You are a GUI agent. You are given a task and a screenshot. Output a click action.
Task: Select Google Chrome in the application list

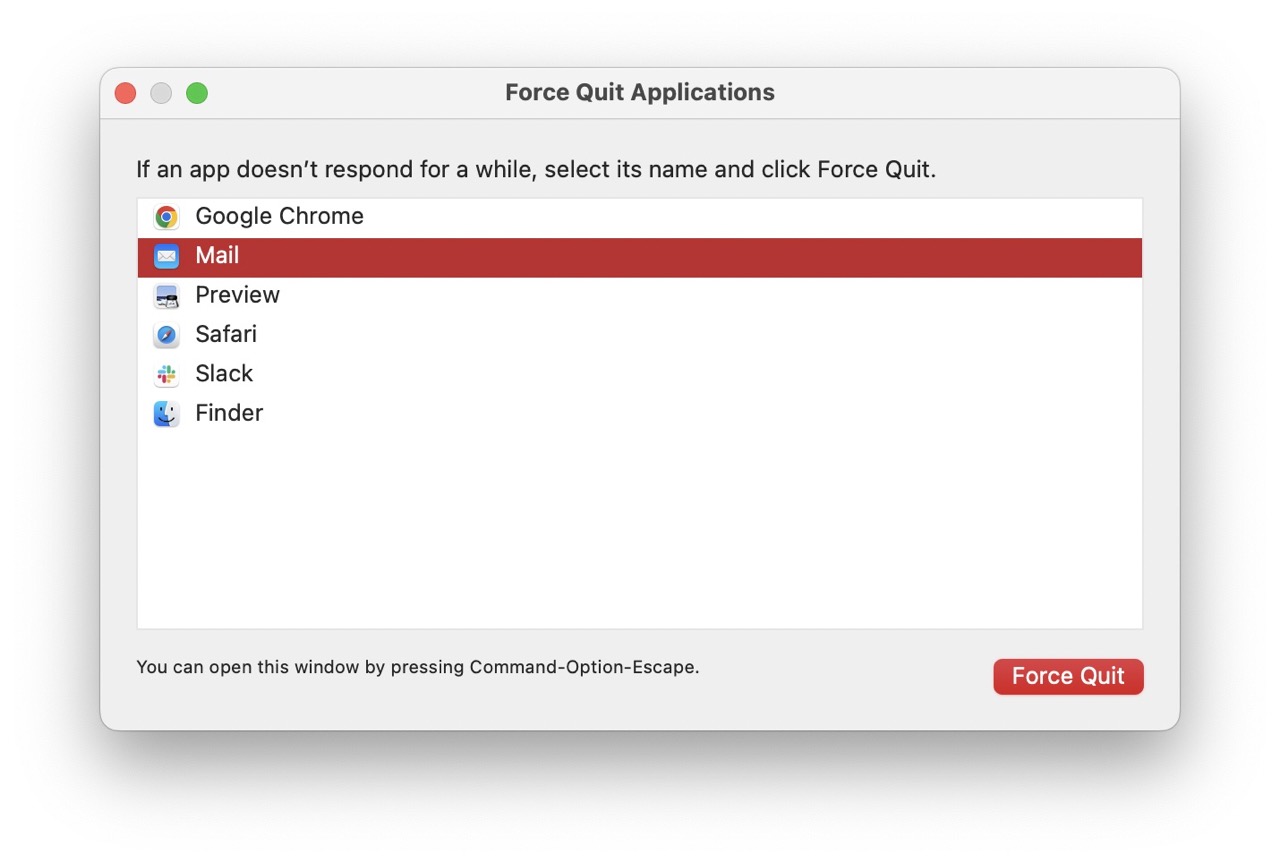pyautogui.click(x=279, y=216)
